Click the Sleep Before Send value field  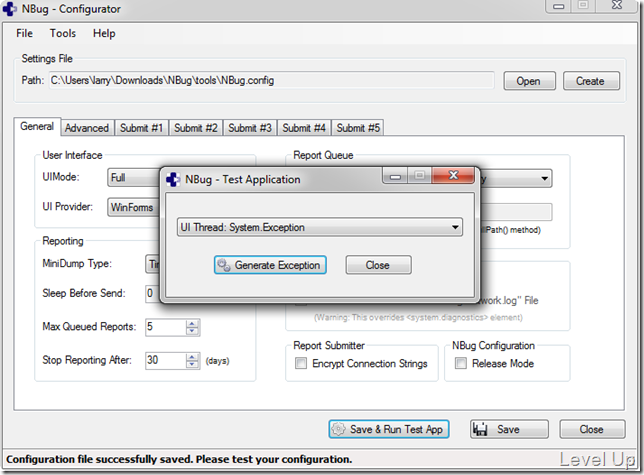(153, 294)
